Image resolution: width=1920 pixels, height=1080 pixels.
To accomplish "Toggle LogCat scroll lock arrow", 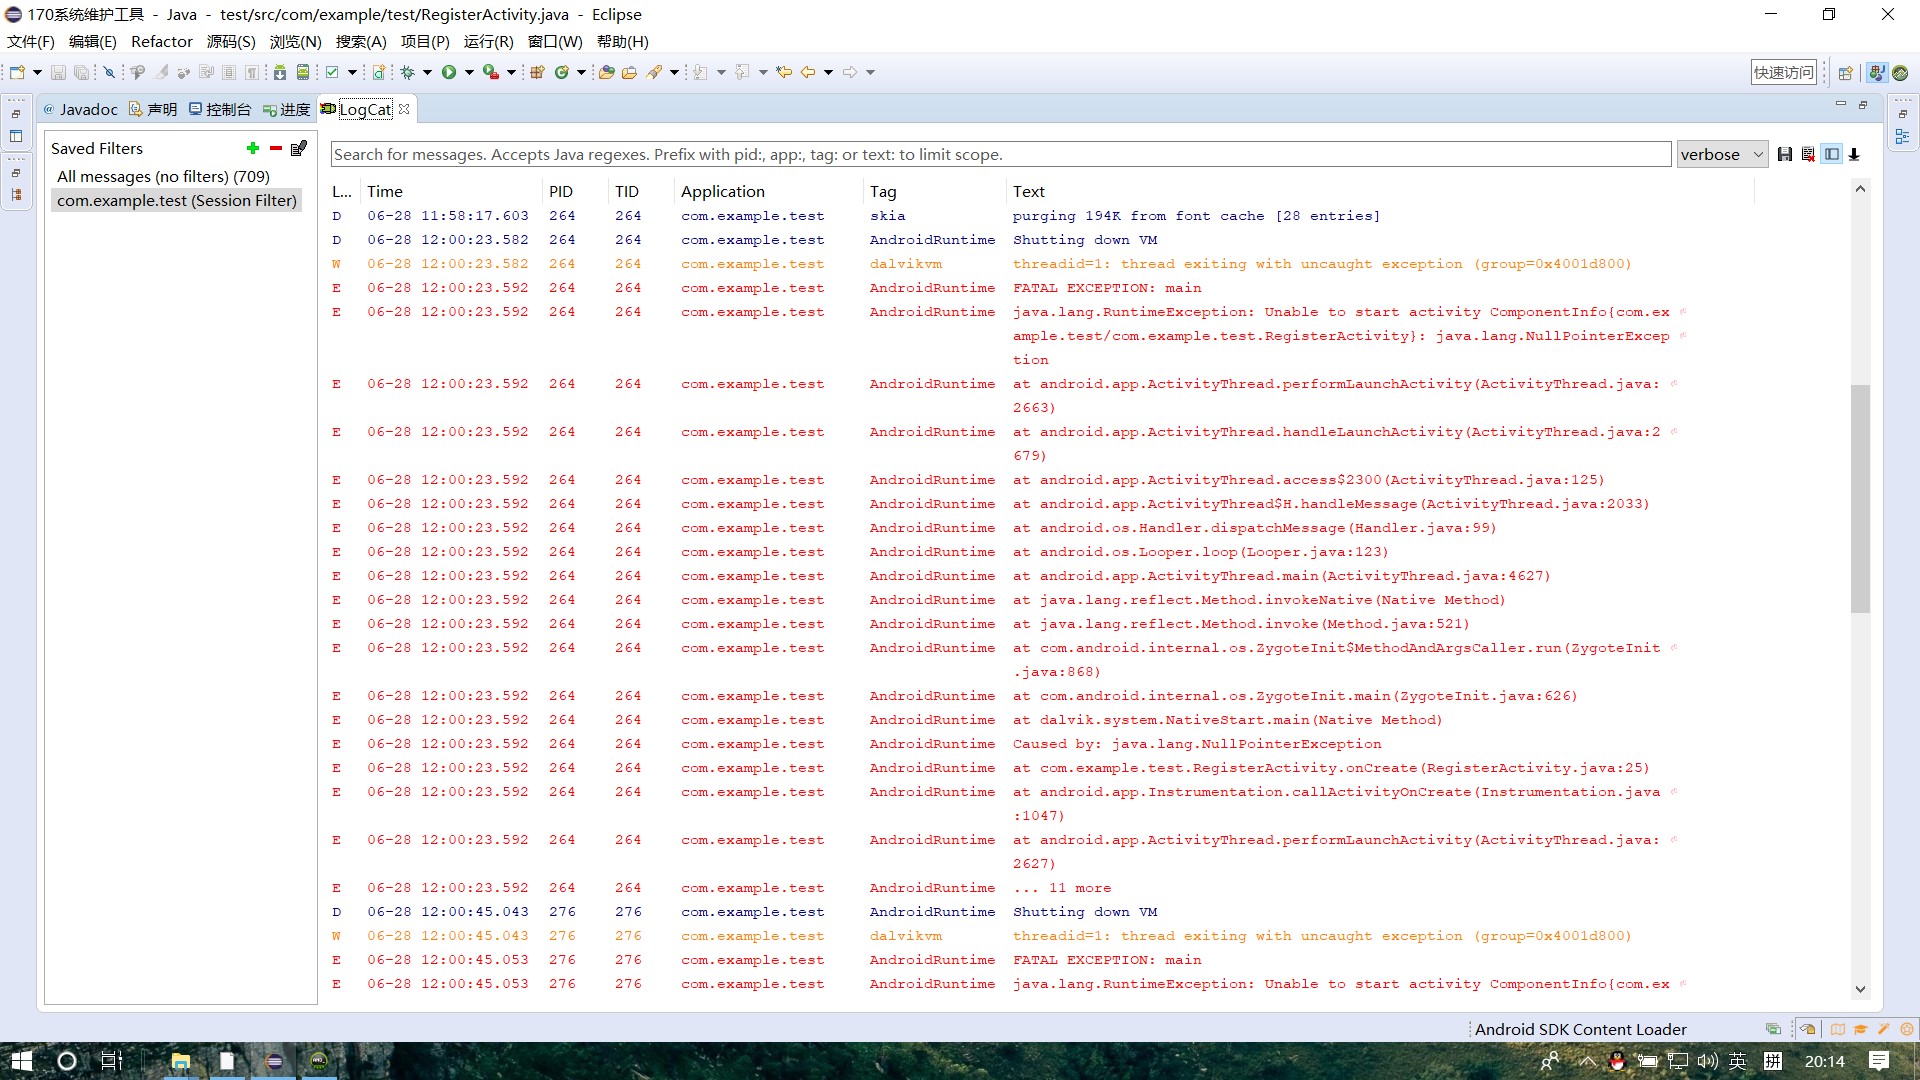I will tap(1855, 154).
